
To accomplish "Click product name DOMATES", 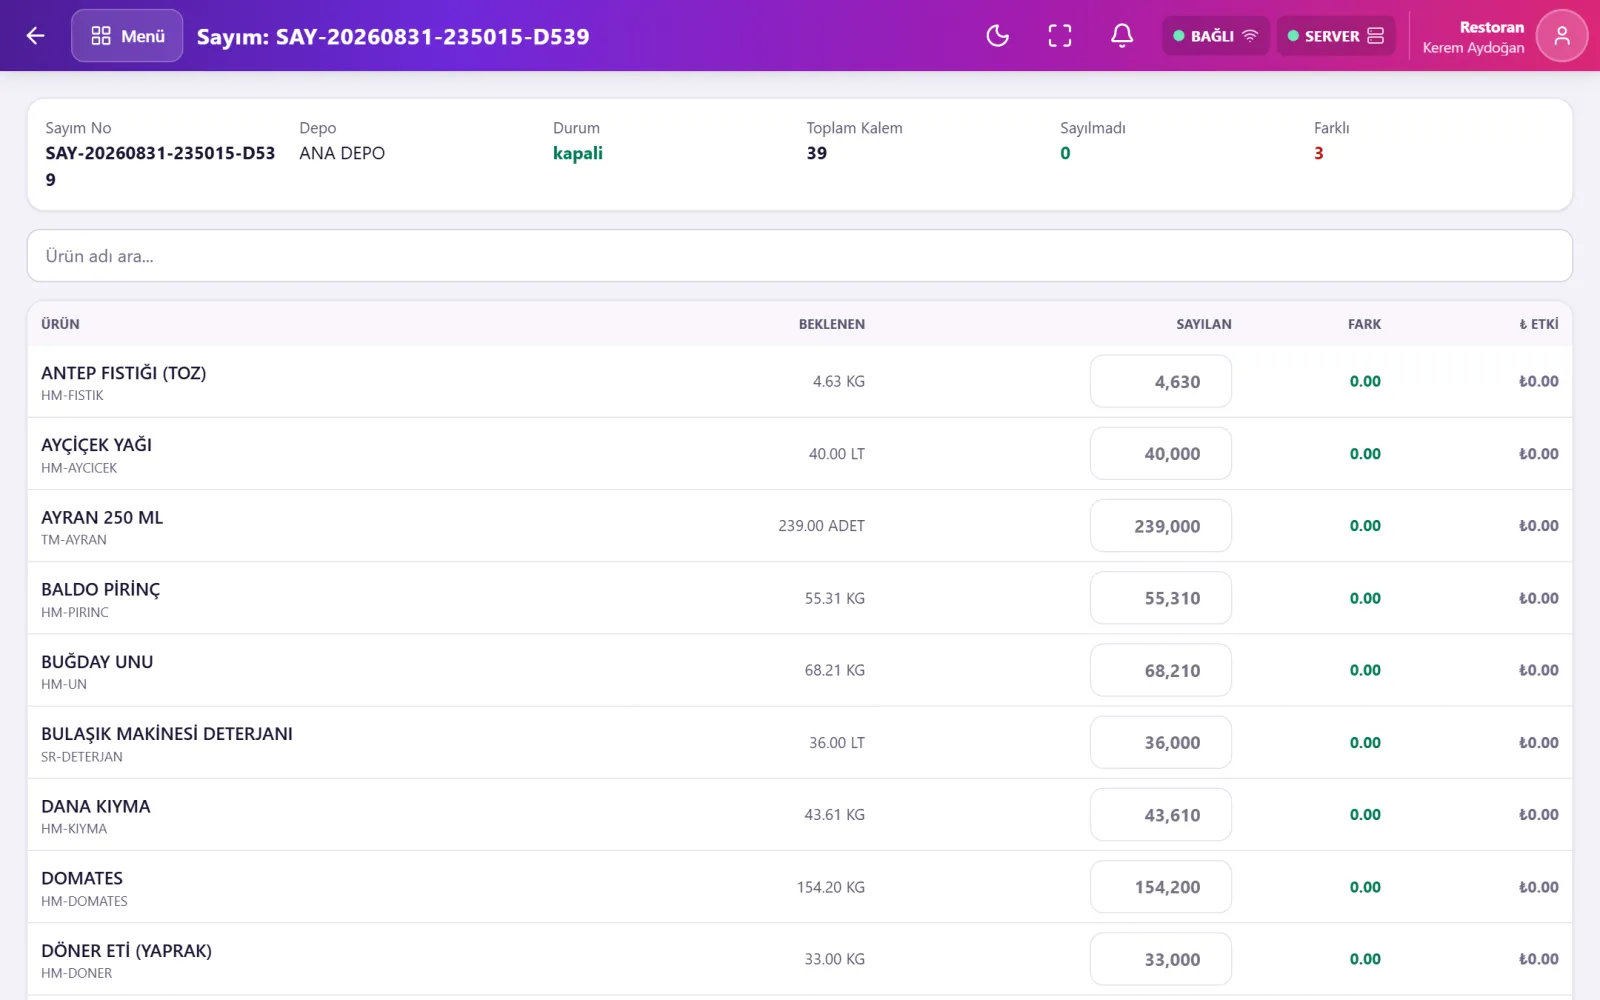I will pyautogui.click(x=82, y=878).
